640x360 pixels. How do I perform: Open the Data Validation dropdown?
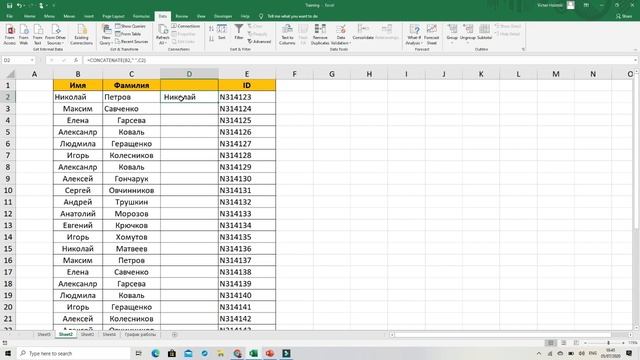click(341, 34)
